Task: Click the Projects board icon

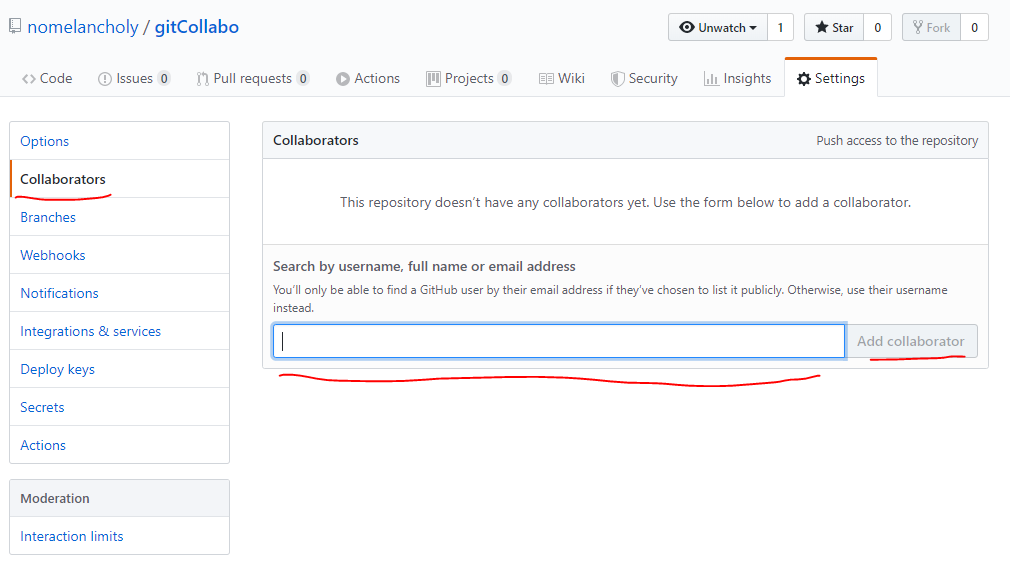Action: coord(433,79)
